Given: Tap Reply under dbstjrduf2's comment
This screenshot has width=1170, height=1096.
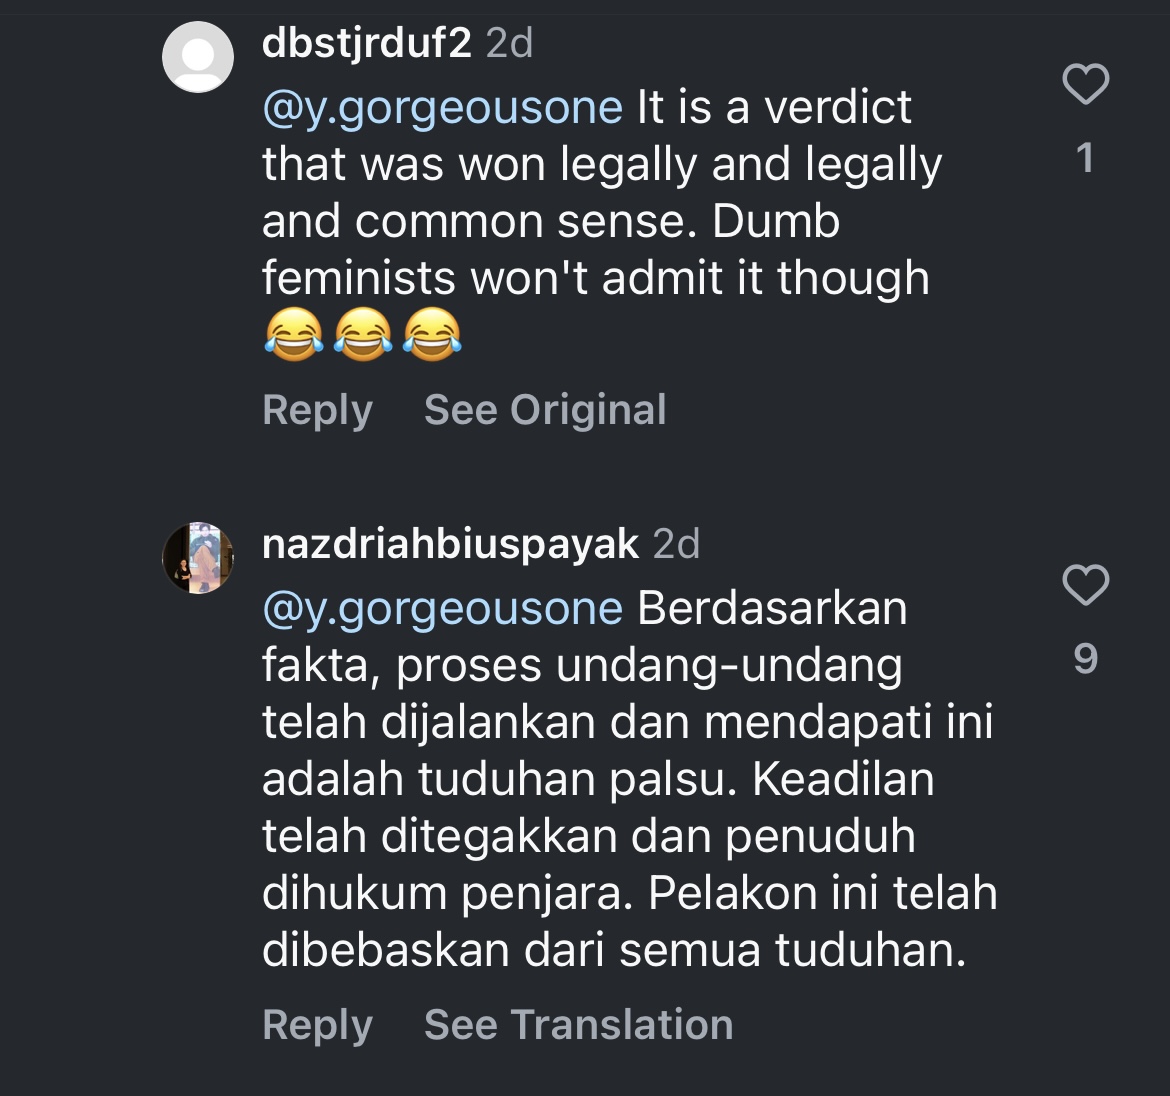Looking at the screenshot, I should [x=317, y=410].
